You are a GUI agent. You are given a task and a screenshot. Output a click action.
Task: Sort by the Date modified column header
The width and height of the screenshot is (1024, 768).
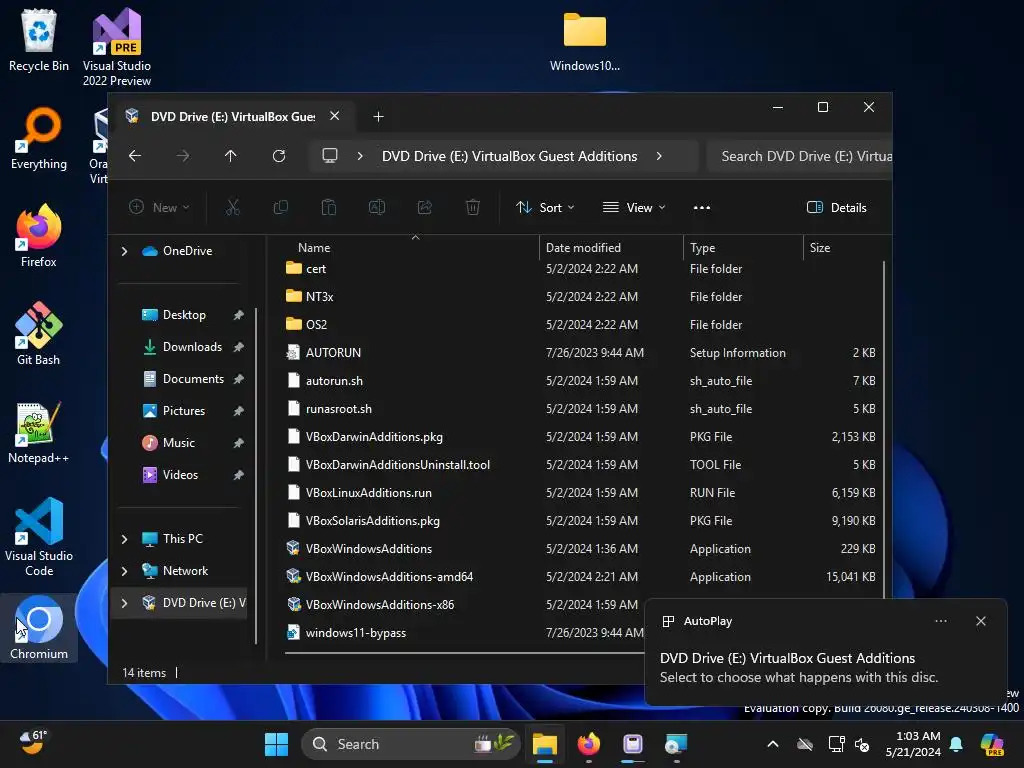coord(611,248)
